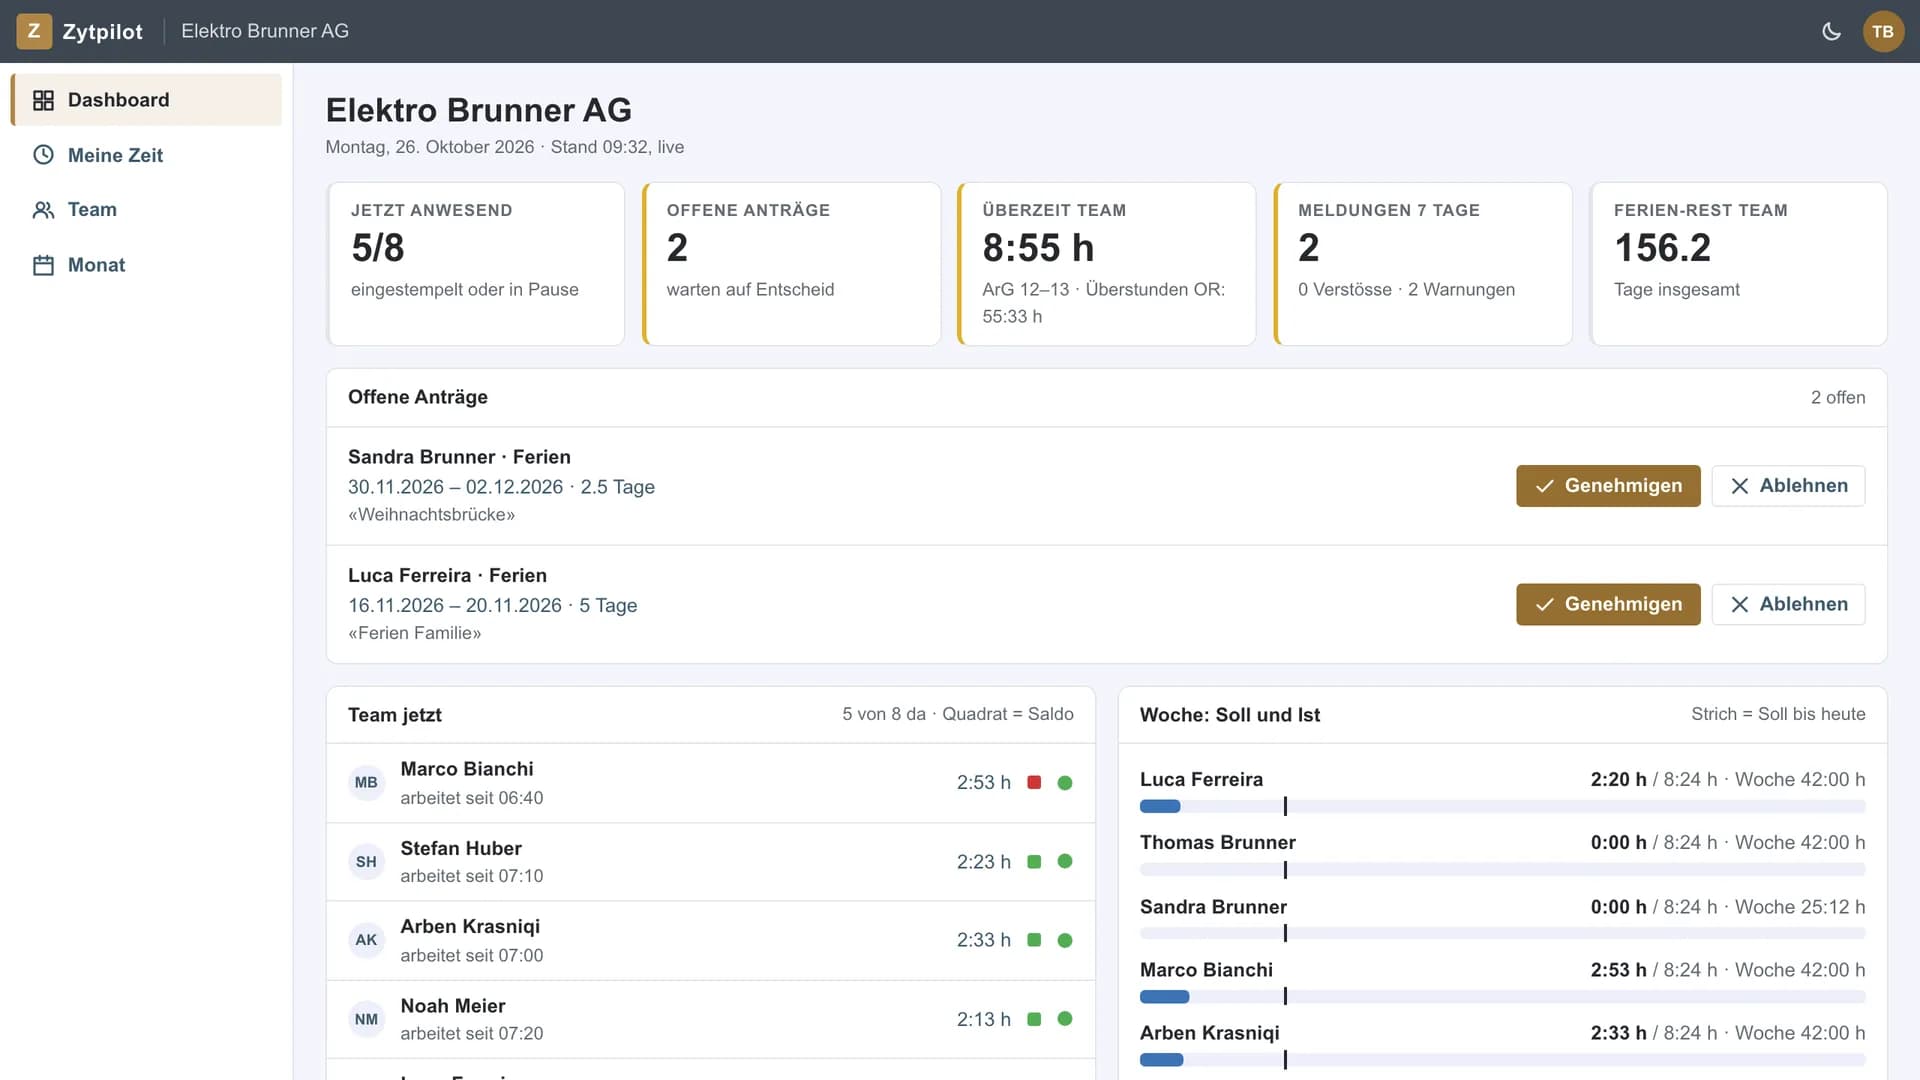Click the Monat calendar icon
The height and width of the screenshot is (1080, 1920).
coord(43,265)
